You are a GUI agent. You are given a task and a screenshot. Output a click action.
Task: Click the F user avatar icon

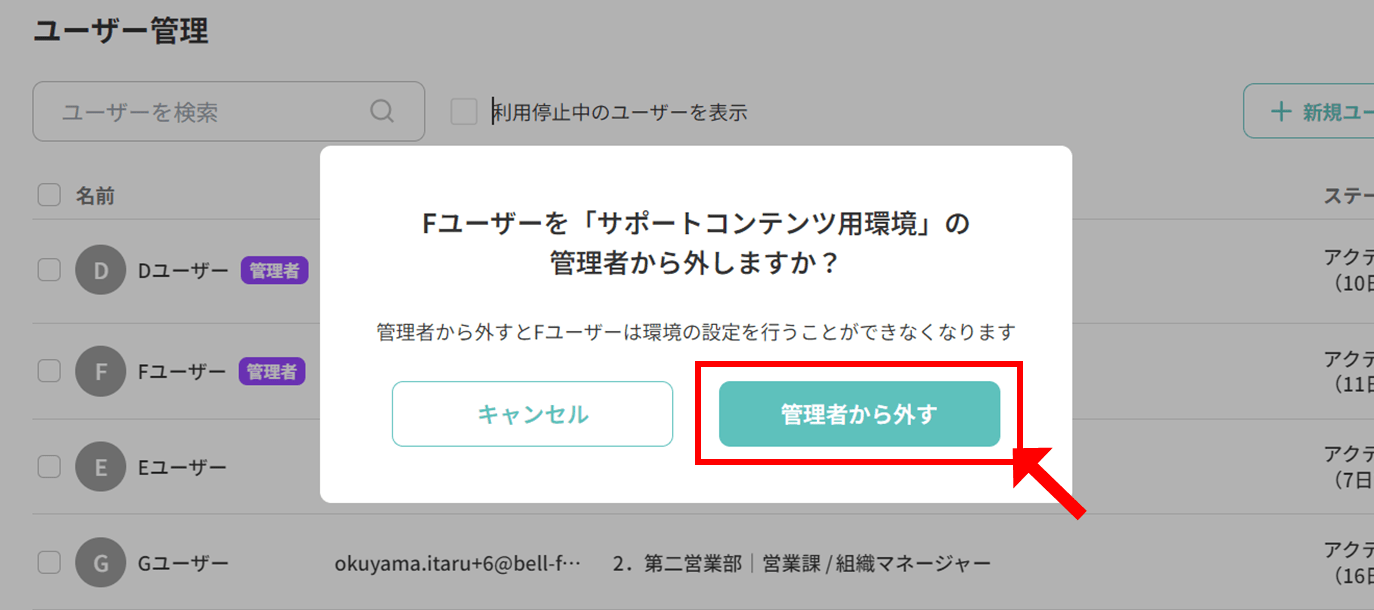point(101,372)
